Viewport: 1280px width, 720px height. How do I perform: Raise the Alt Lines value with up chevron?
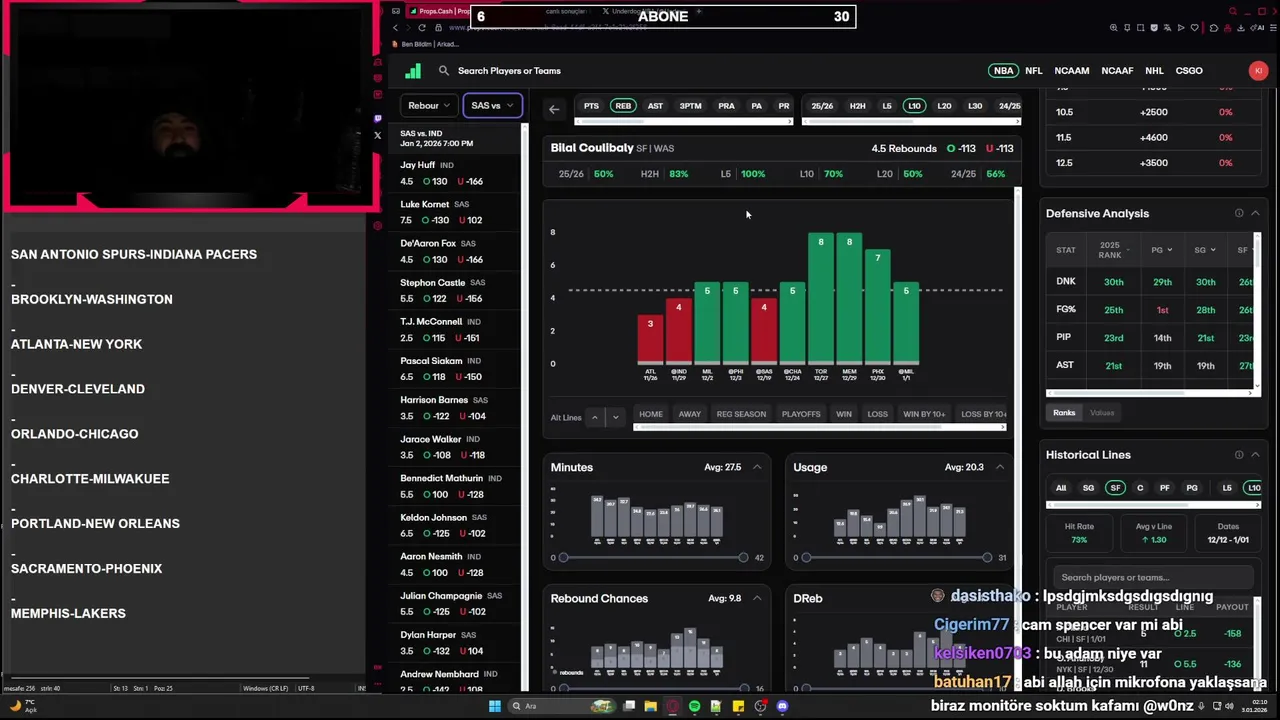[595, 417]
